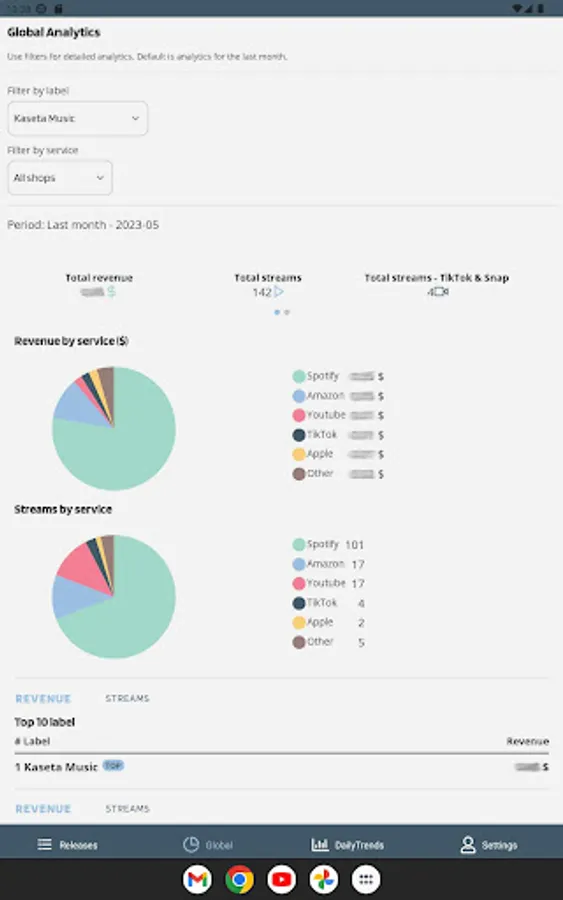Click the Total streams heading
Screen dimensions: 563x900
point(268,278)
